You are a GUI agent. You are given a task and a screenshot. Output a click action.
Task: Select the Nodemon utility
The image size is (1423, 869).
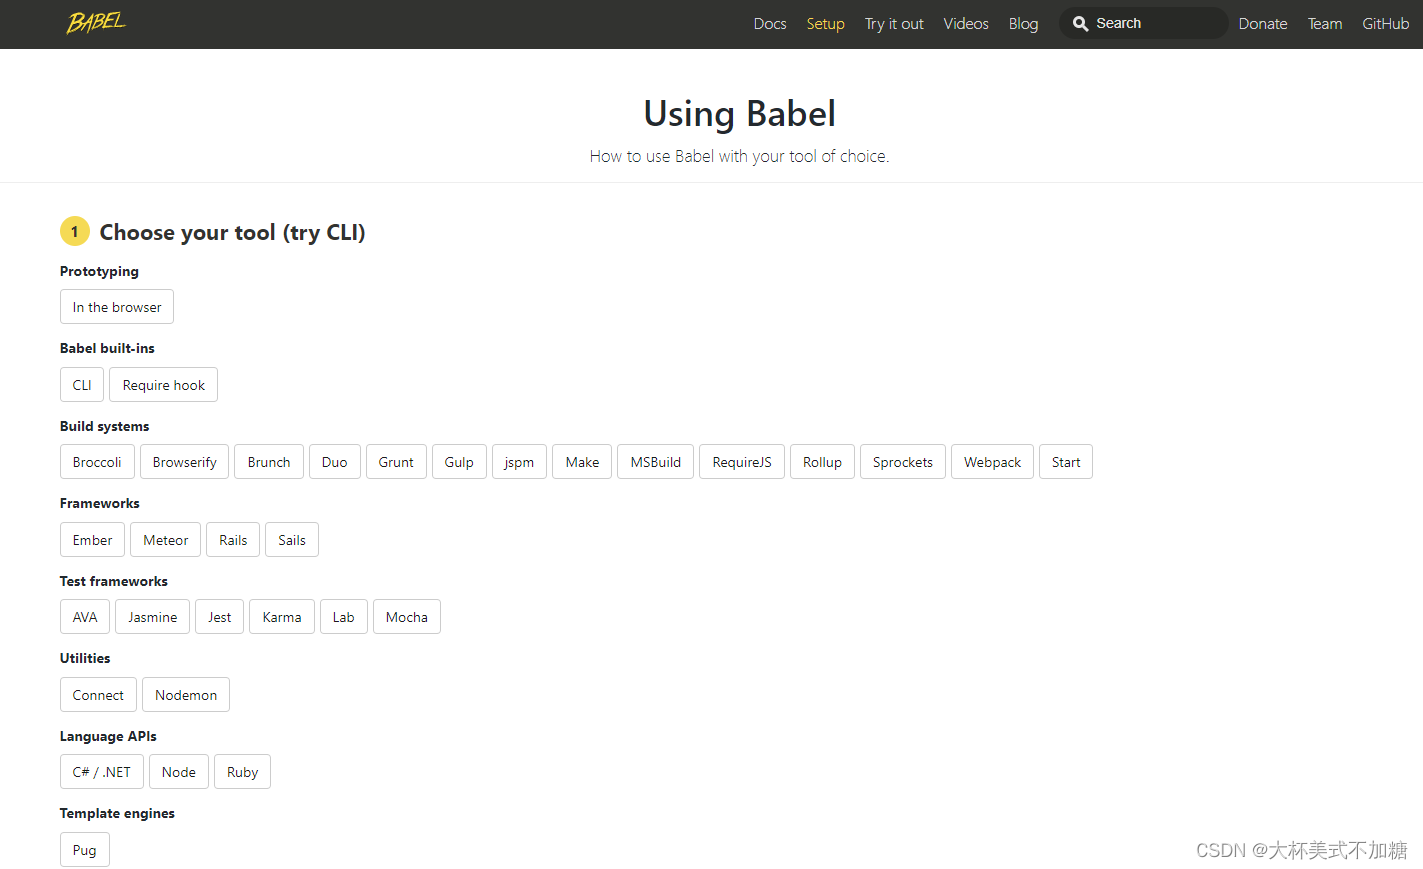186,695
